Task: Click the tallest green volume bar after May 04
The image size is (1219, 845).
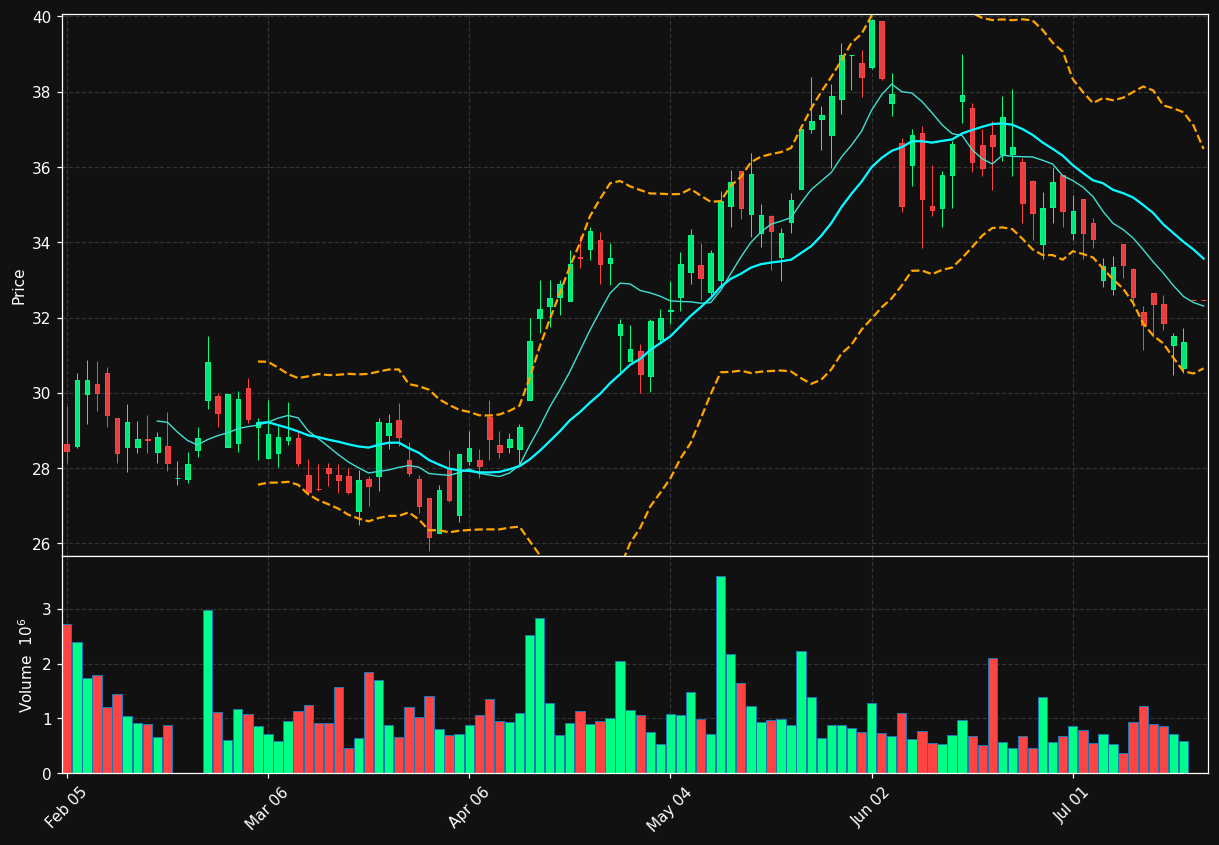Action: click(x=720, y=675)
